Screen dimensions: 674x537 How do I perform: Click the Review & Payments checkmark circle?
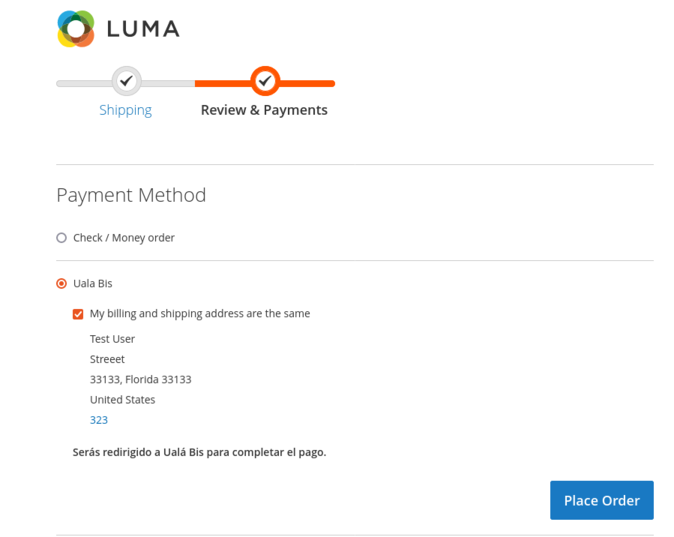265,81
